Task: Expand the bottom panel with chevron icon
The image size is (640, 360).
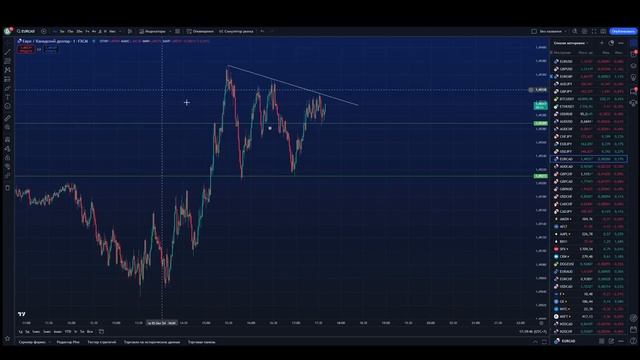Action: click(535, 342)
